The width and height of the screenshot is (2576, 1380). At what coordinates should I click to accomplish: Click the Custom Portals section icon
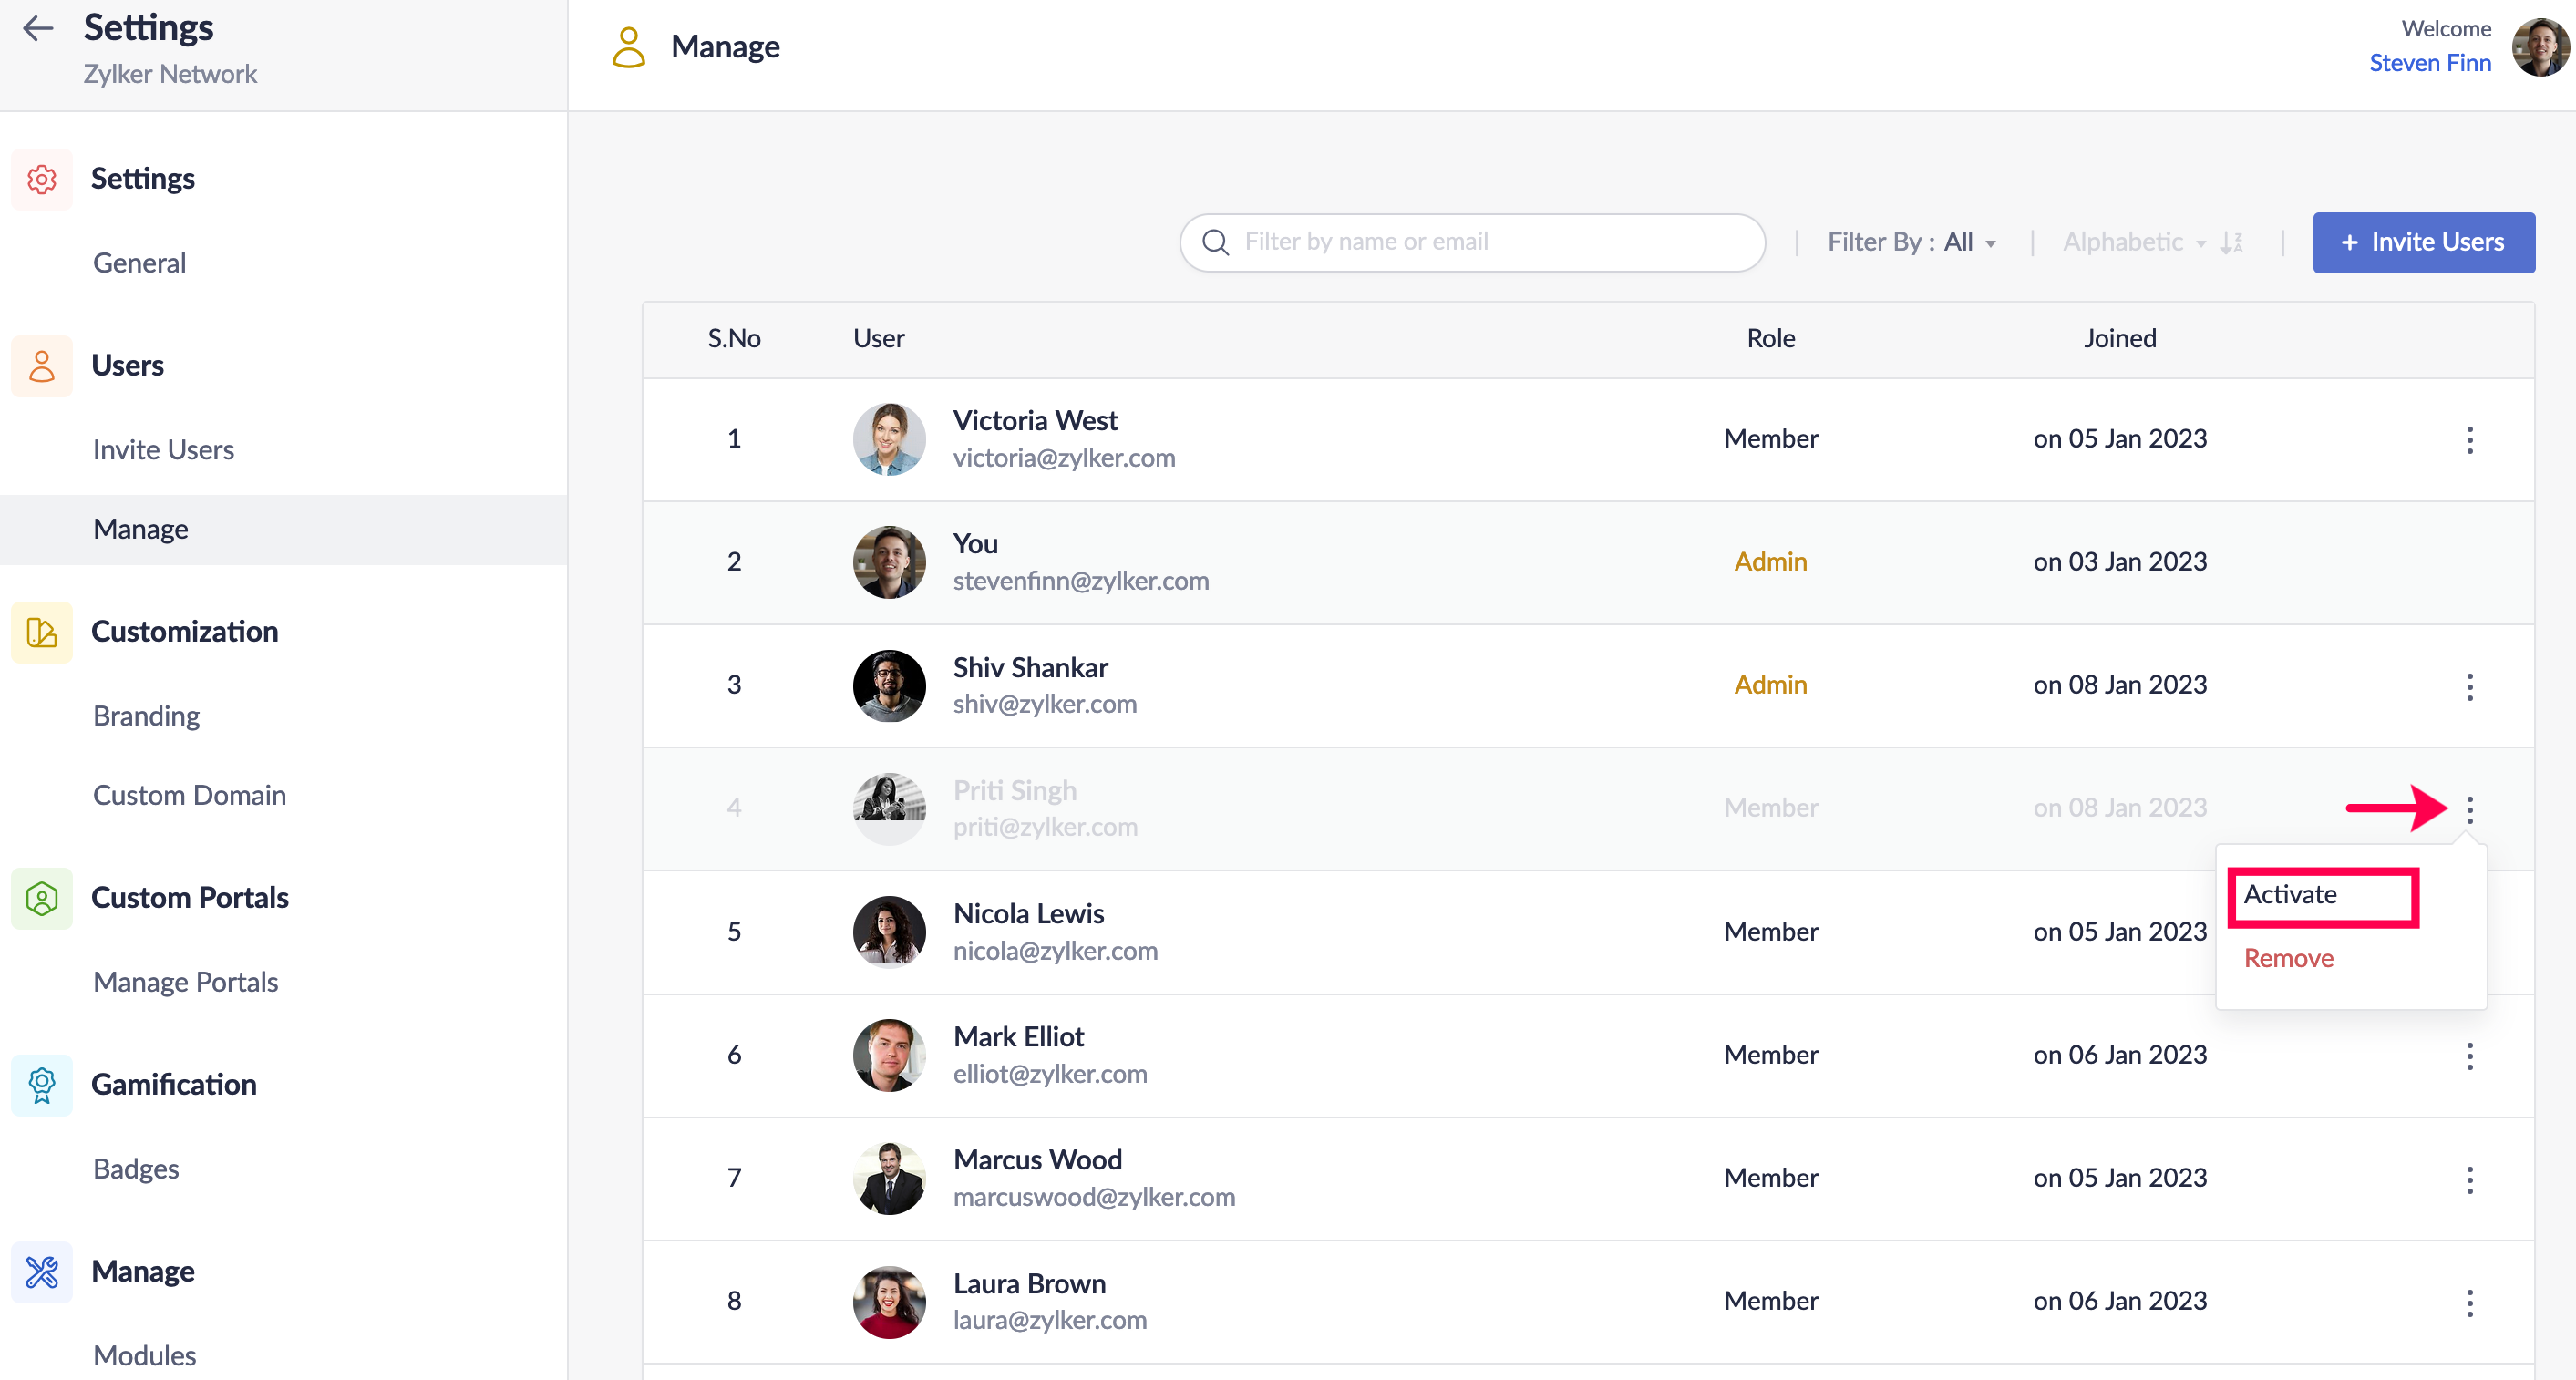coord(42,898)
